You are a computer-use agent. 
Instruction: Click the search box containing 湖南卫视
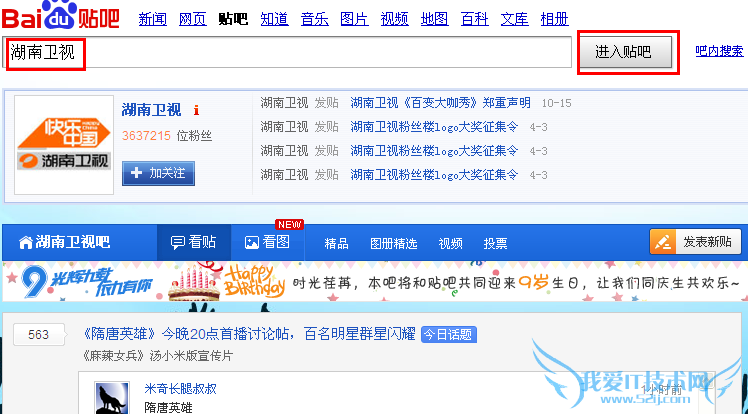(287, 52)
